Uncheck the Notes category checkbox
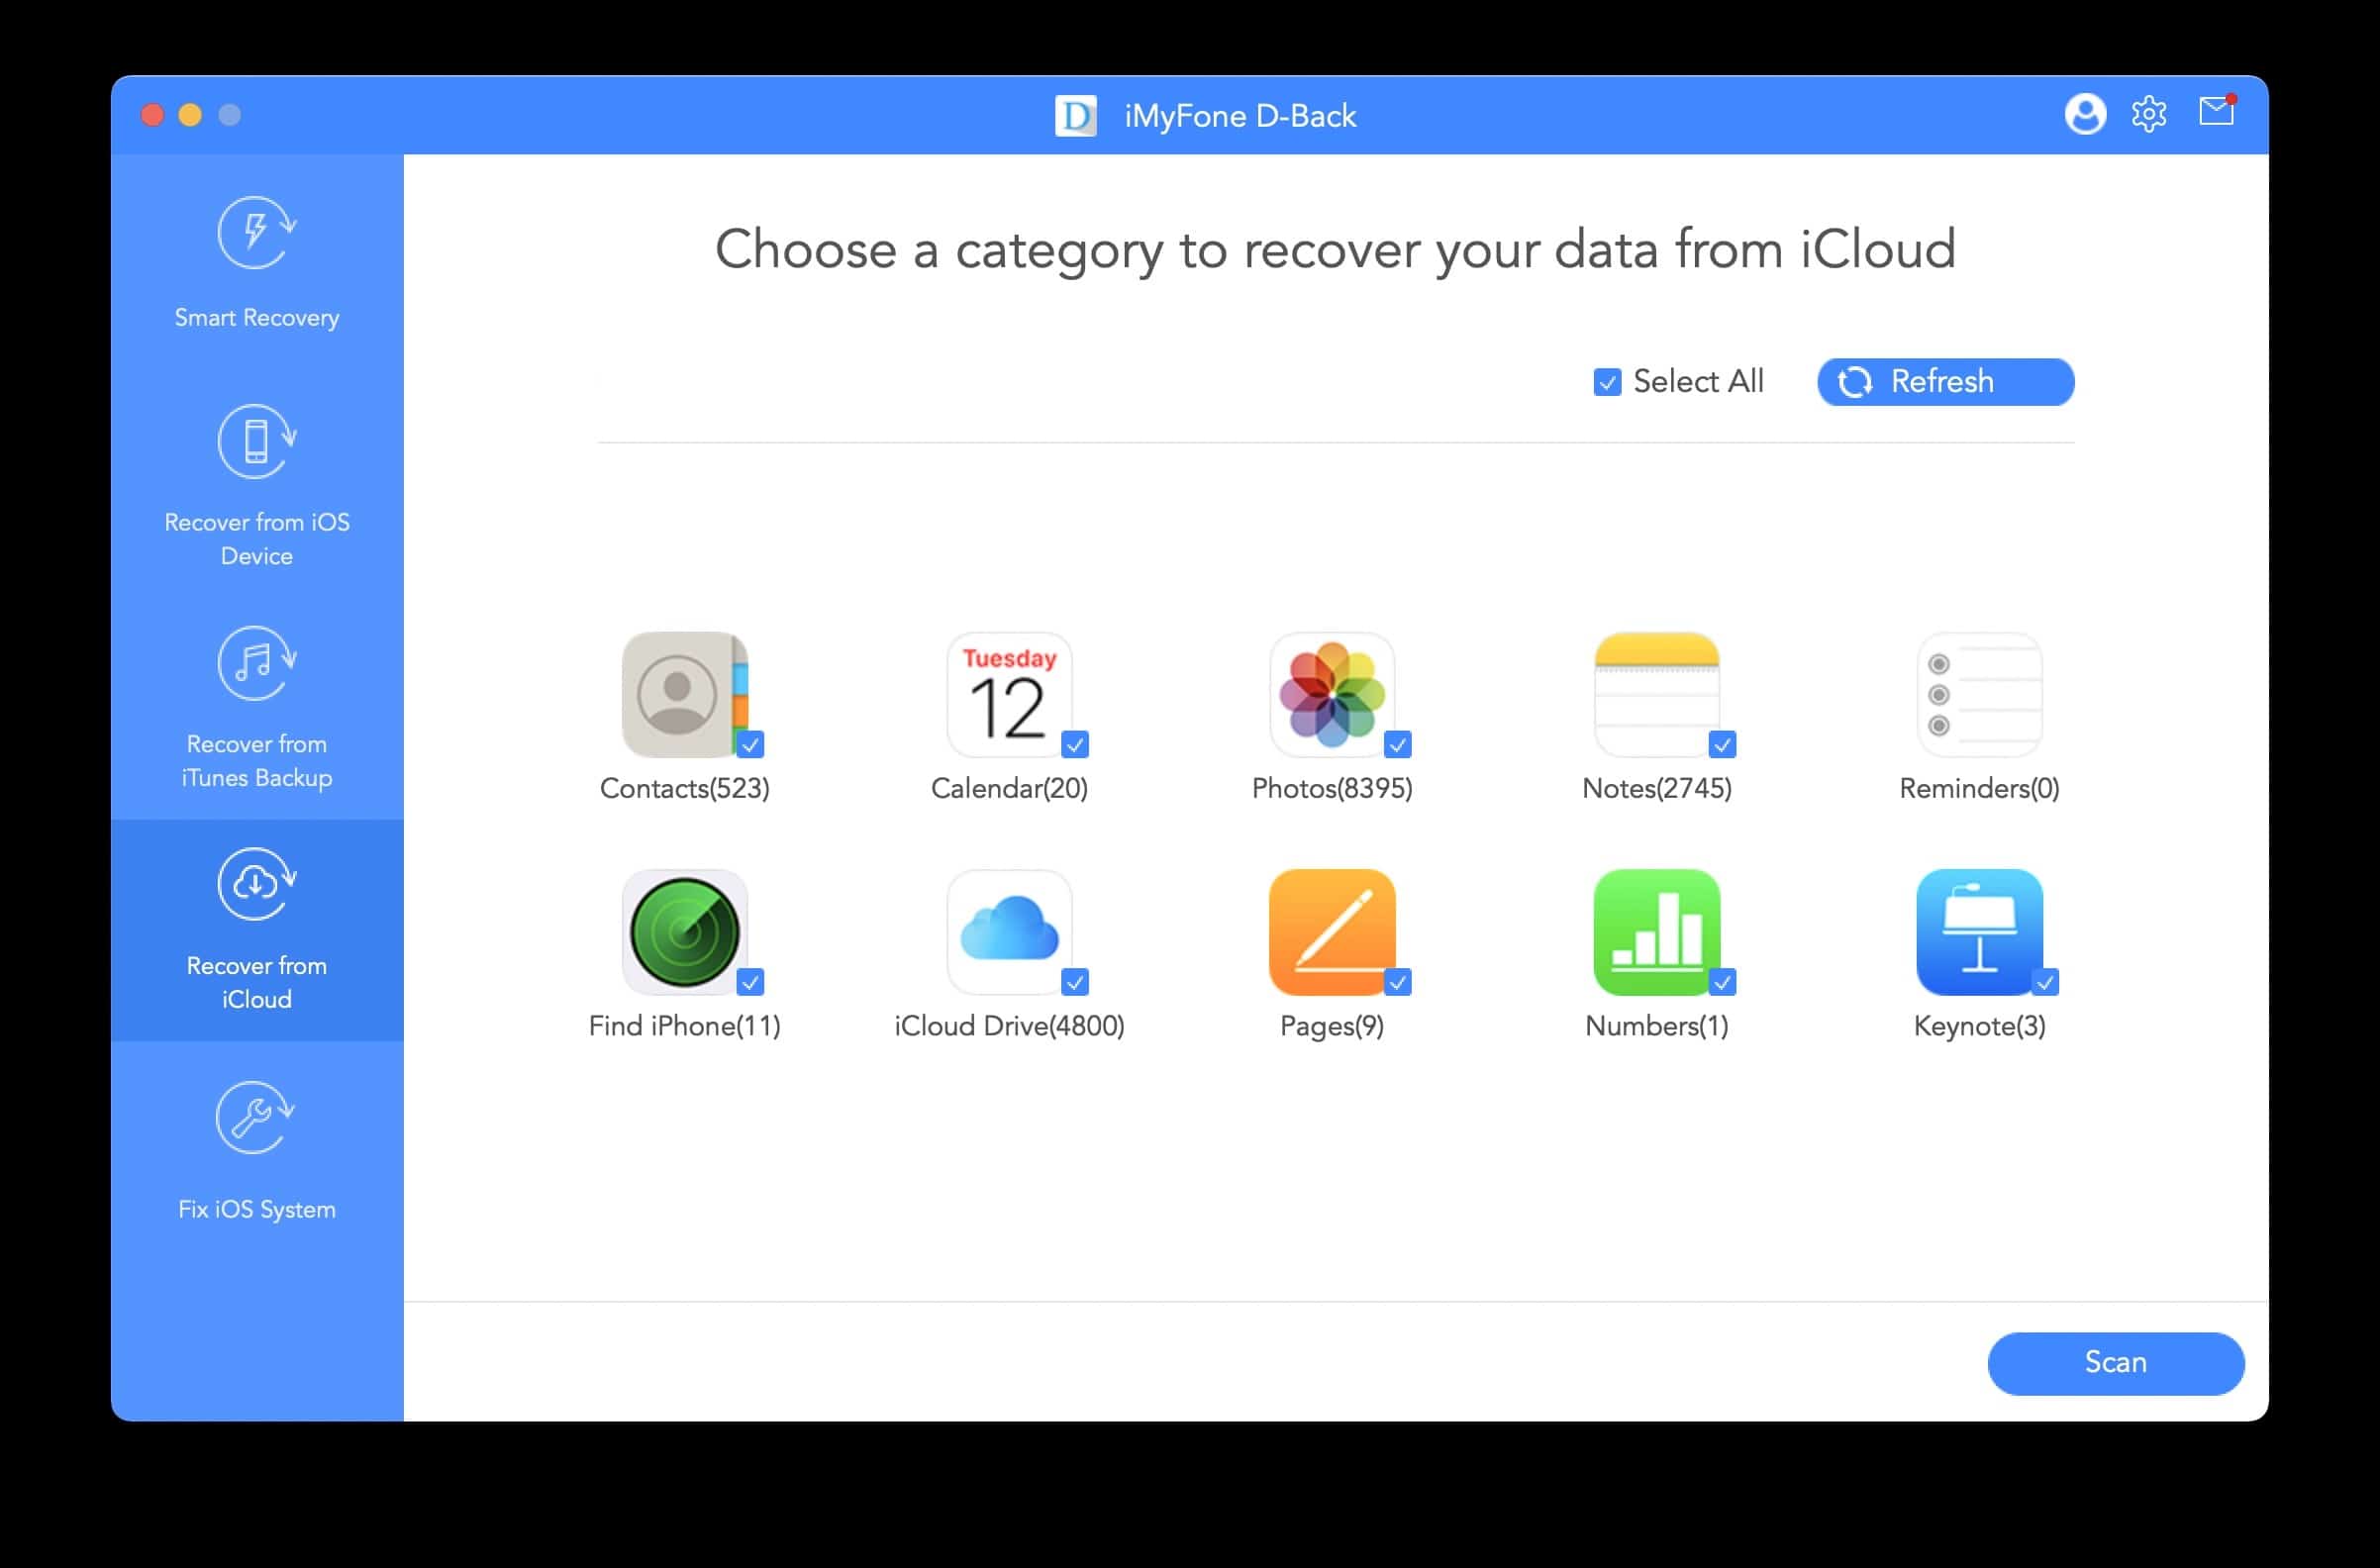Screen dimensions: 2380x1568 [x=1722, y=744]
